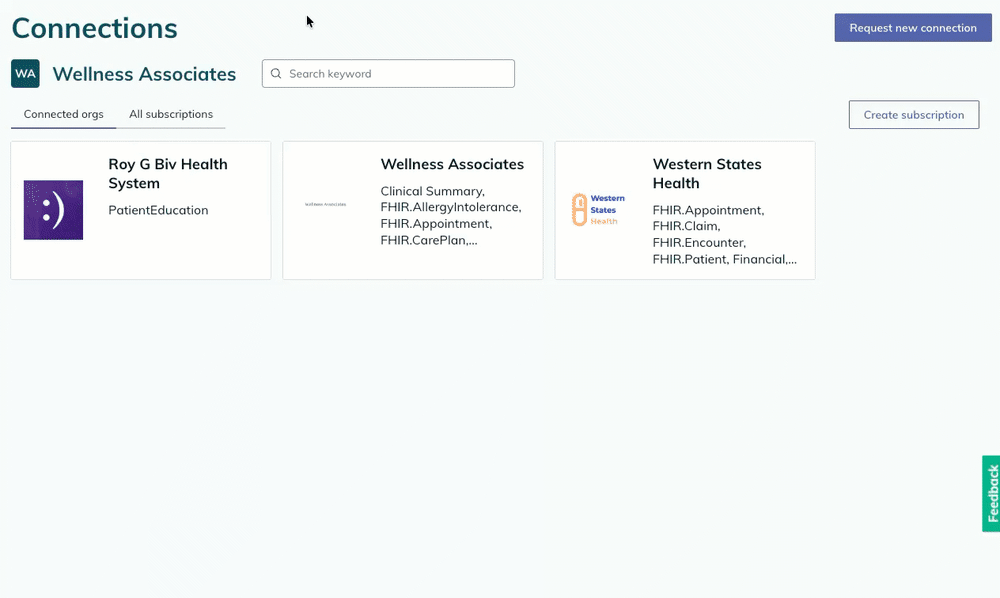Screen dimensions: 1000x598
Task: Click the green Feedback tab
Action: coord(989,492)
